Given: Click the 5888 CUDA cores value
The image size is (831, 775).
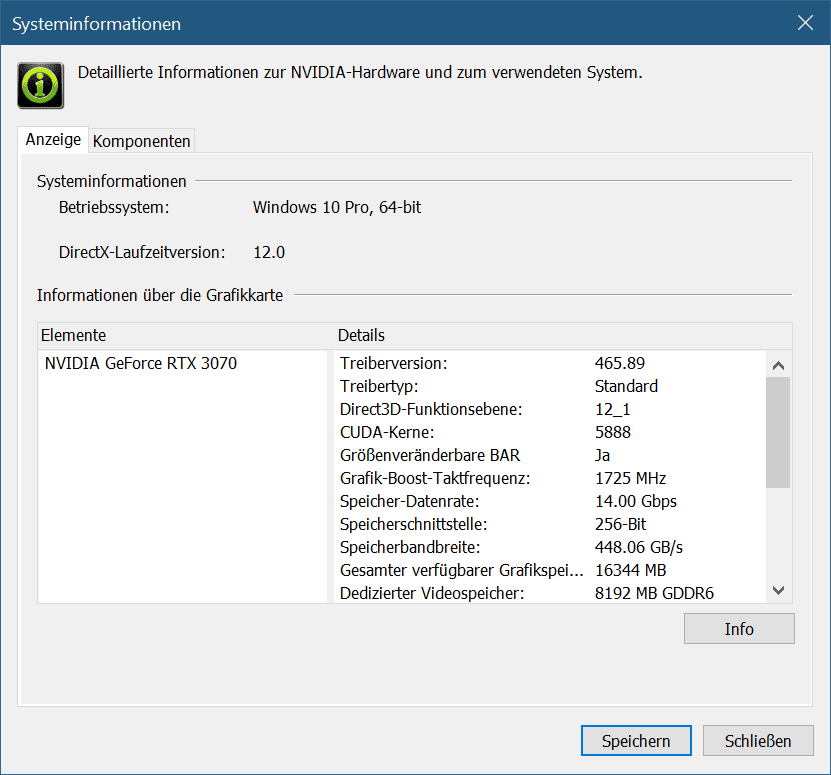Looking at the screenshot, I should (613, 432).
